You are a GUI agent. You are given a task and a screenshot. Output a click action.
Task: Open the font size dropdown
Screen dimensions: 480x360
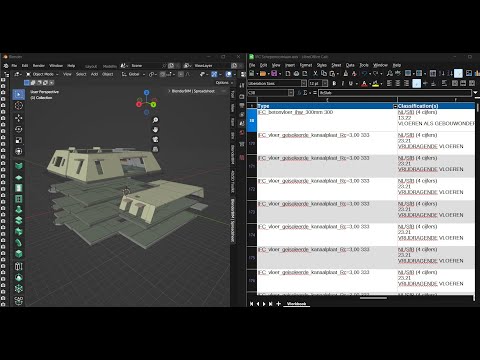[x=325, y=83]
